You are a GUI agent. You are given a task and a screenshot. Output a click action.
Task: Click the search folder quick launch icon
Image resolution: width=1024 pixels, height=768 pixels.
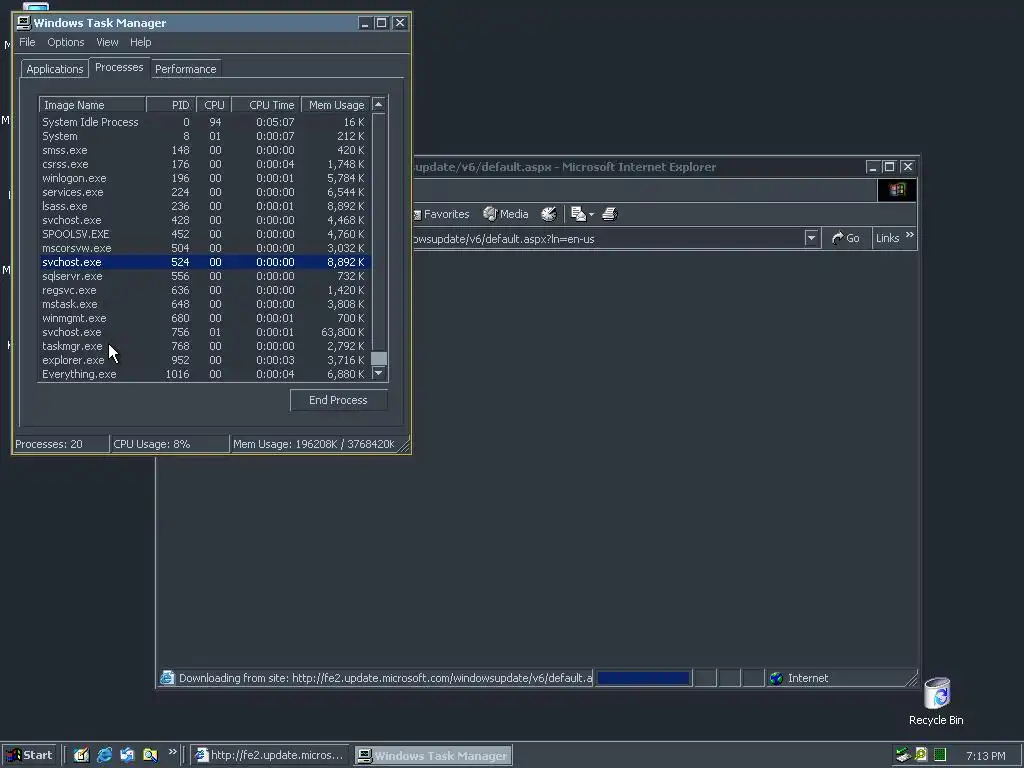[150, 755]
